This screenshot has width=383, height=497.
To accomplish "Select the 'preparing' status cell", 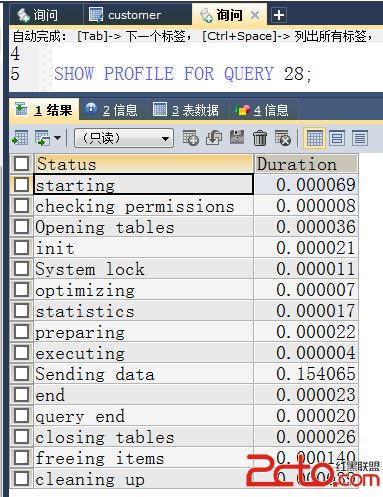I will (144, 332).
